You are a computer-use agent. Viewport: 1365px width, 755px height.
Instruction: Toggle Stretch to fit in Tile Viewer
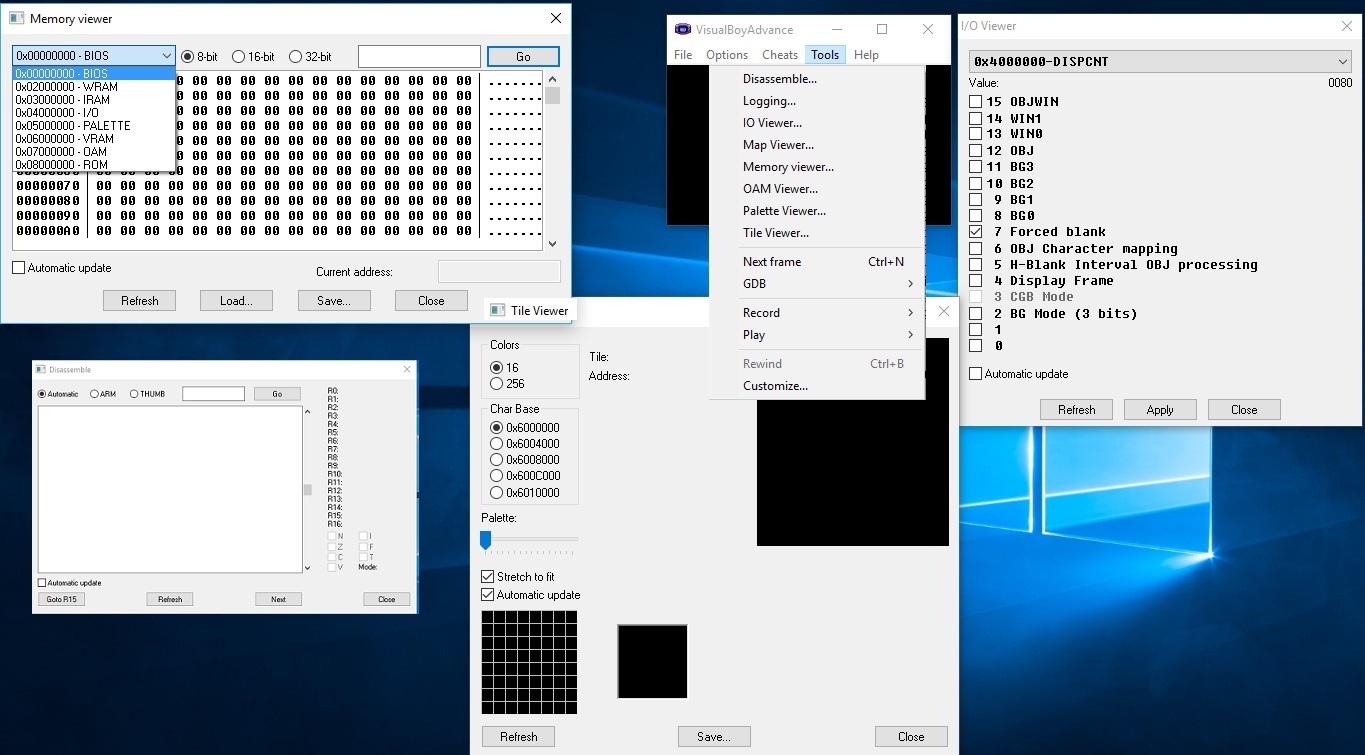pyautogui.click(x=488, y=577)
